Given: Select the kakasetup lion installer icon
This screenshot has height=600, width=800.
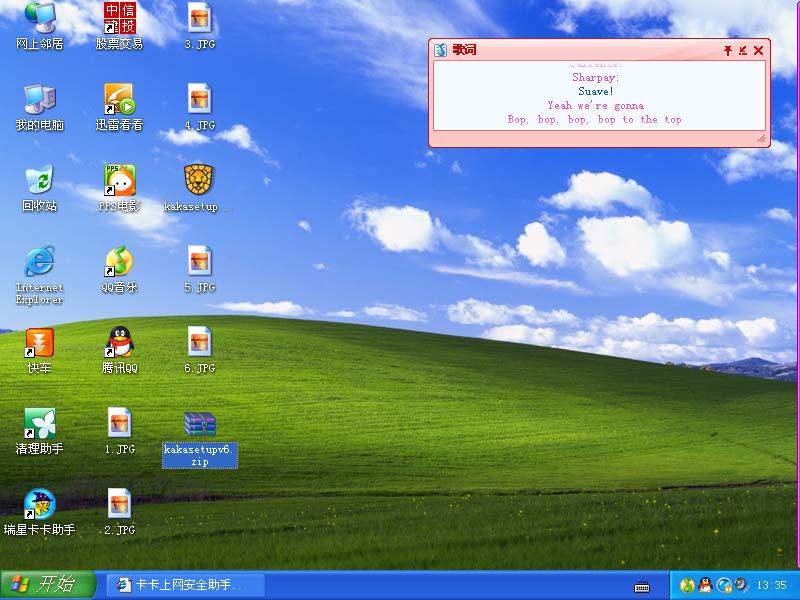Looking at the screenshot, I should [x=198, y=180].
